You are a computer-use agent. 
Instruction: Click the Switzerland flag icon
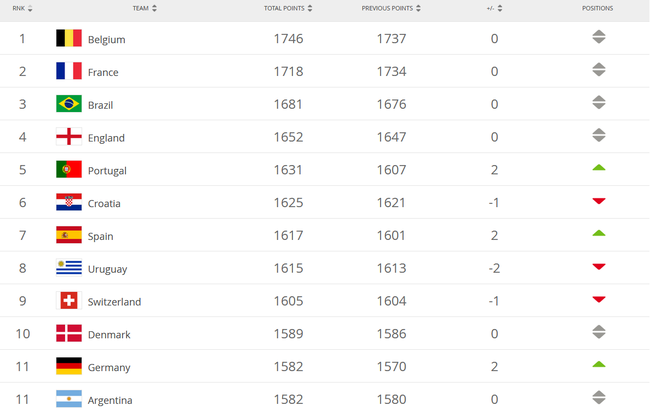click(x=69, y=301)
